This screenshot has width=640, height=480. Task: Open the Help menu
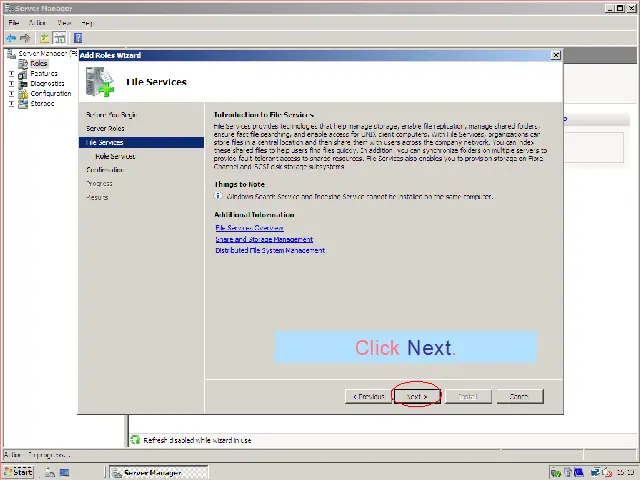(x=87, y=23)
